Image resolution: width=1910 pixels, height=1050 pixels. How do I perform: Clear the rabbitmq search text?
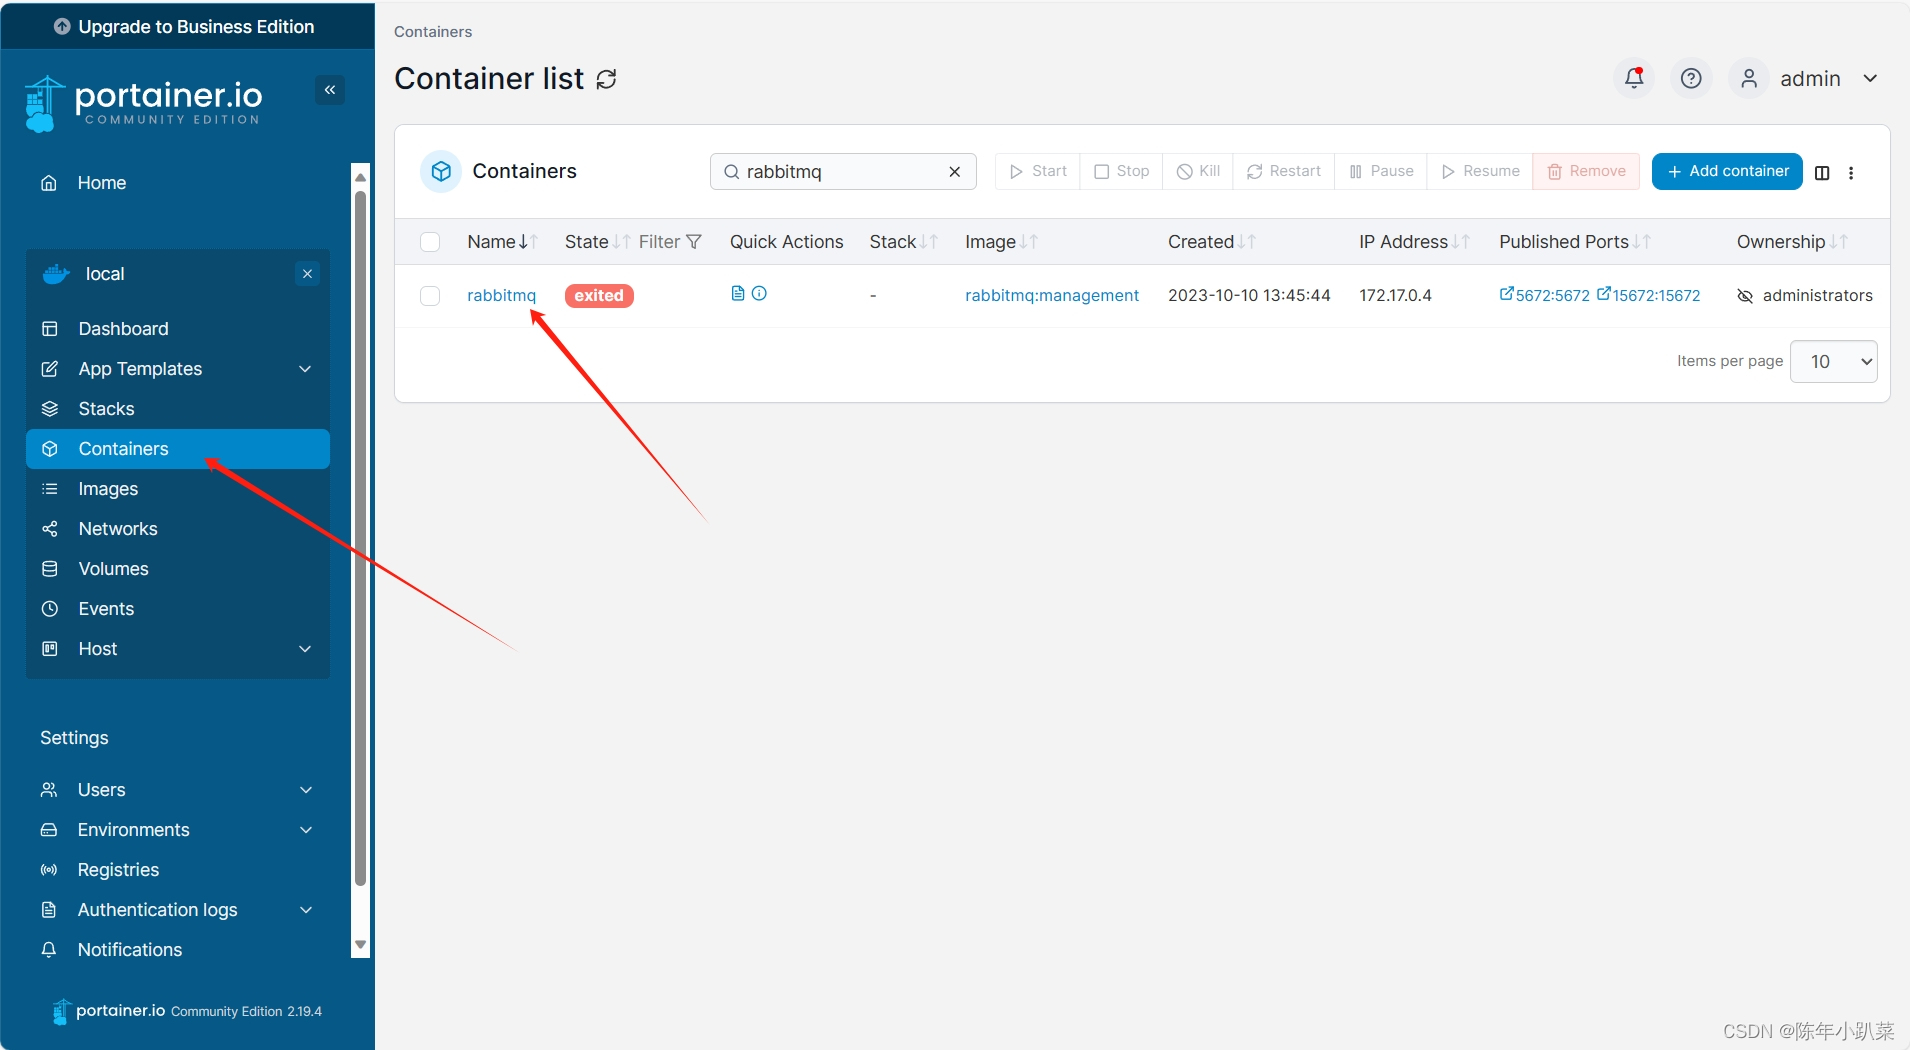955,172
